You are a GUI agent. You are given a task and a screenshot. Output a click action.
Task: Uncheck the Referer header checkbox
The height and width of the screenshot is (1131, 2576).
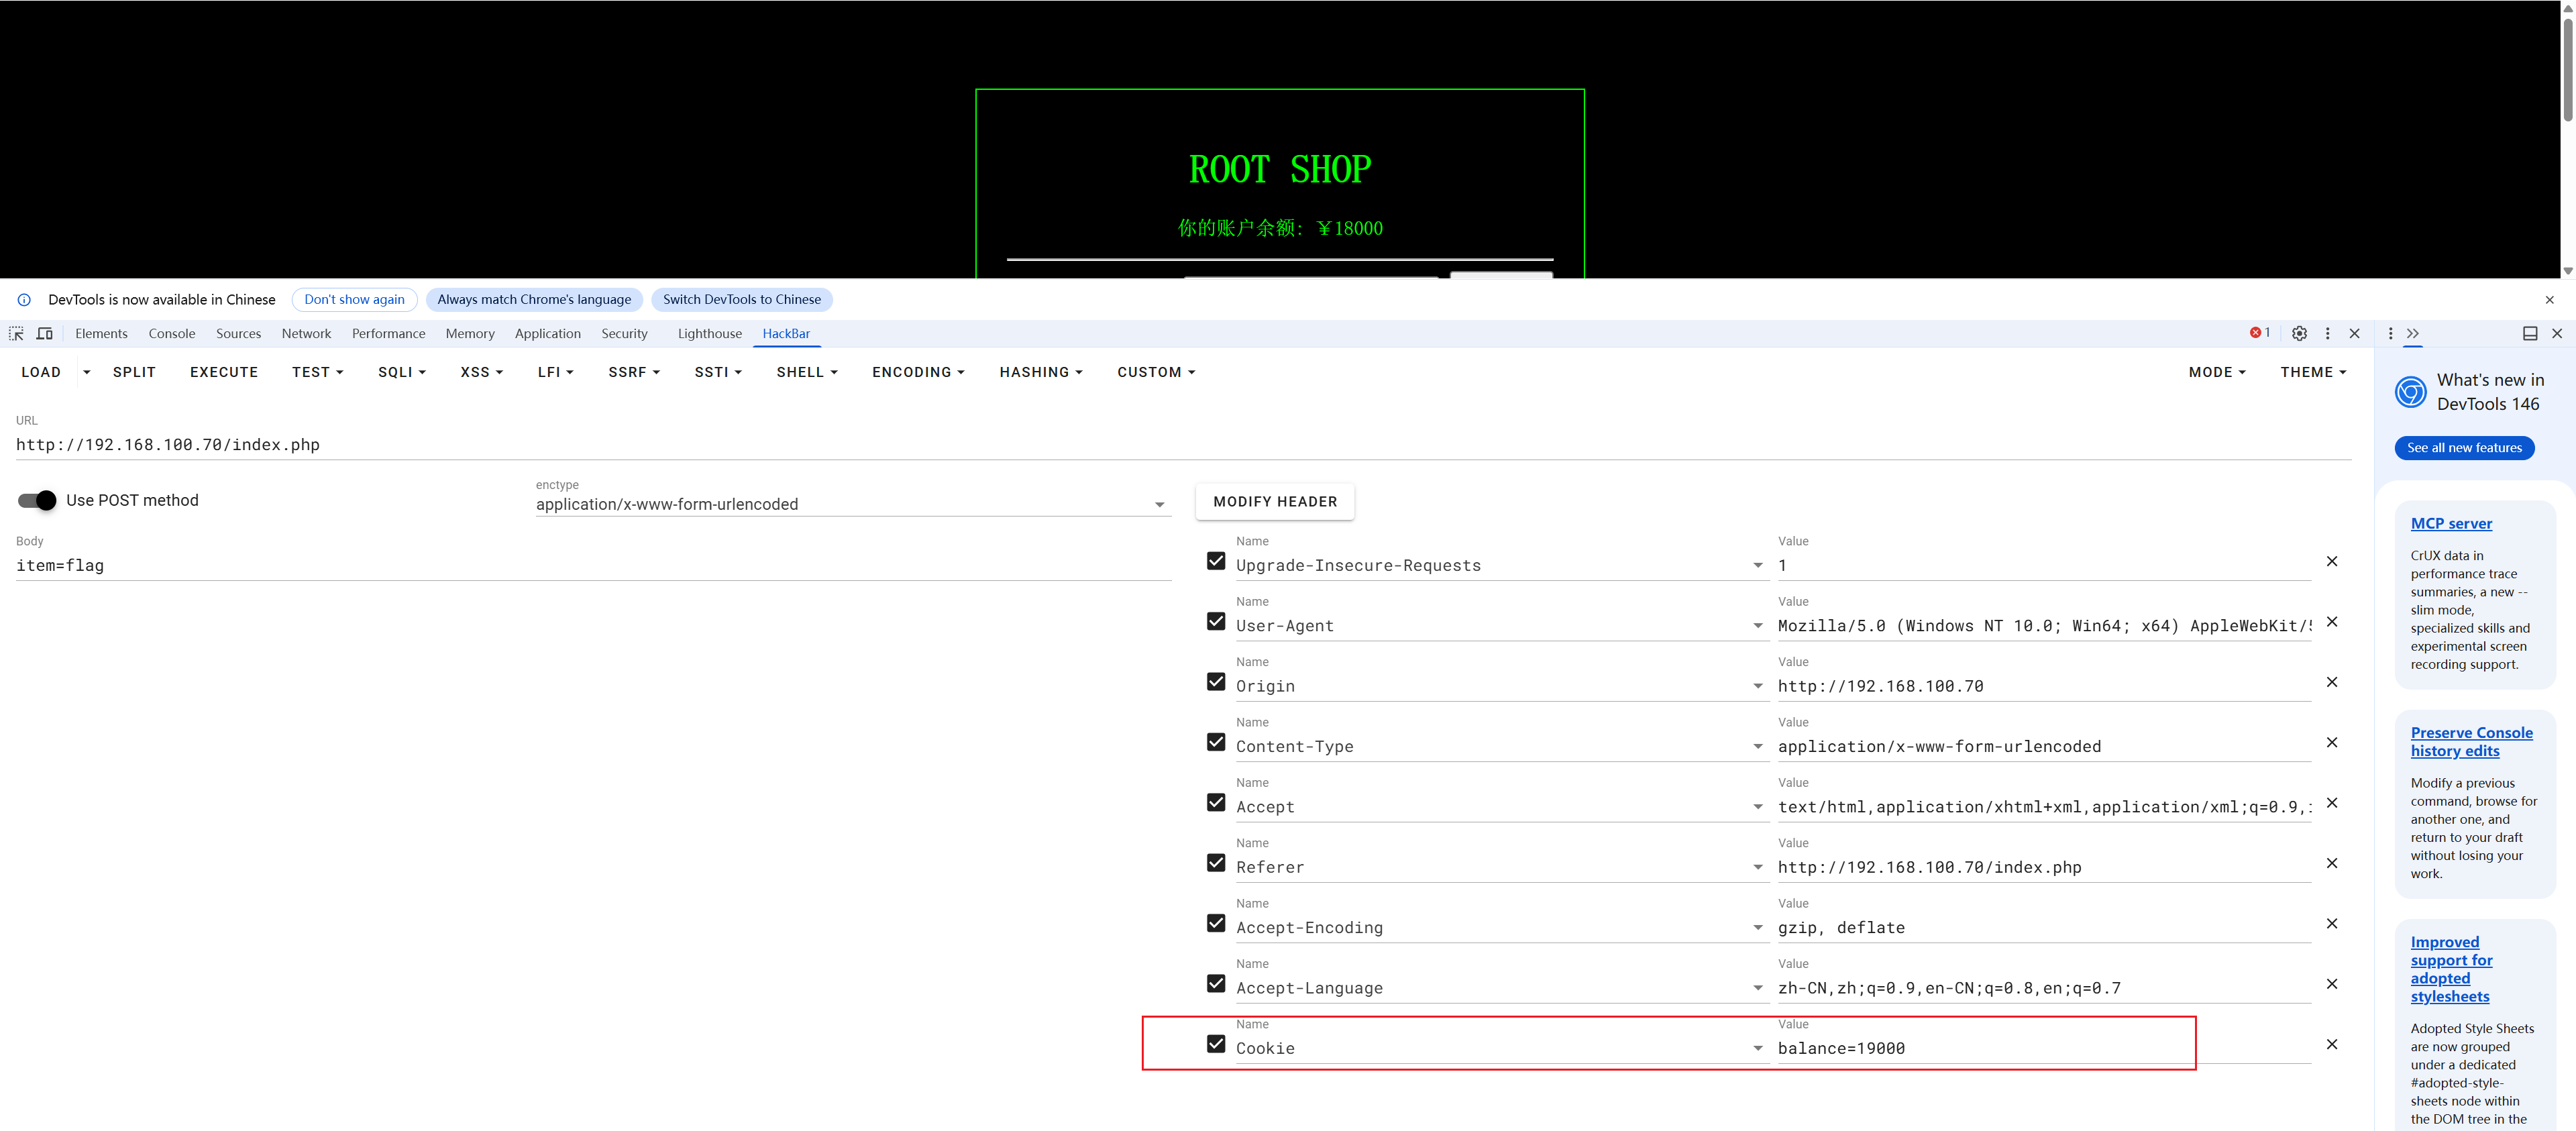tap(1215, 863)
